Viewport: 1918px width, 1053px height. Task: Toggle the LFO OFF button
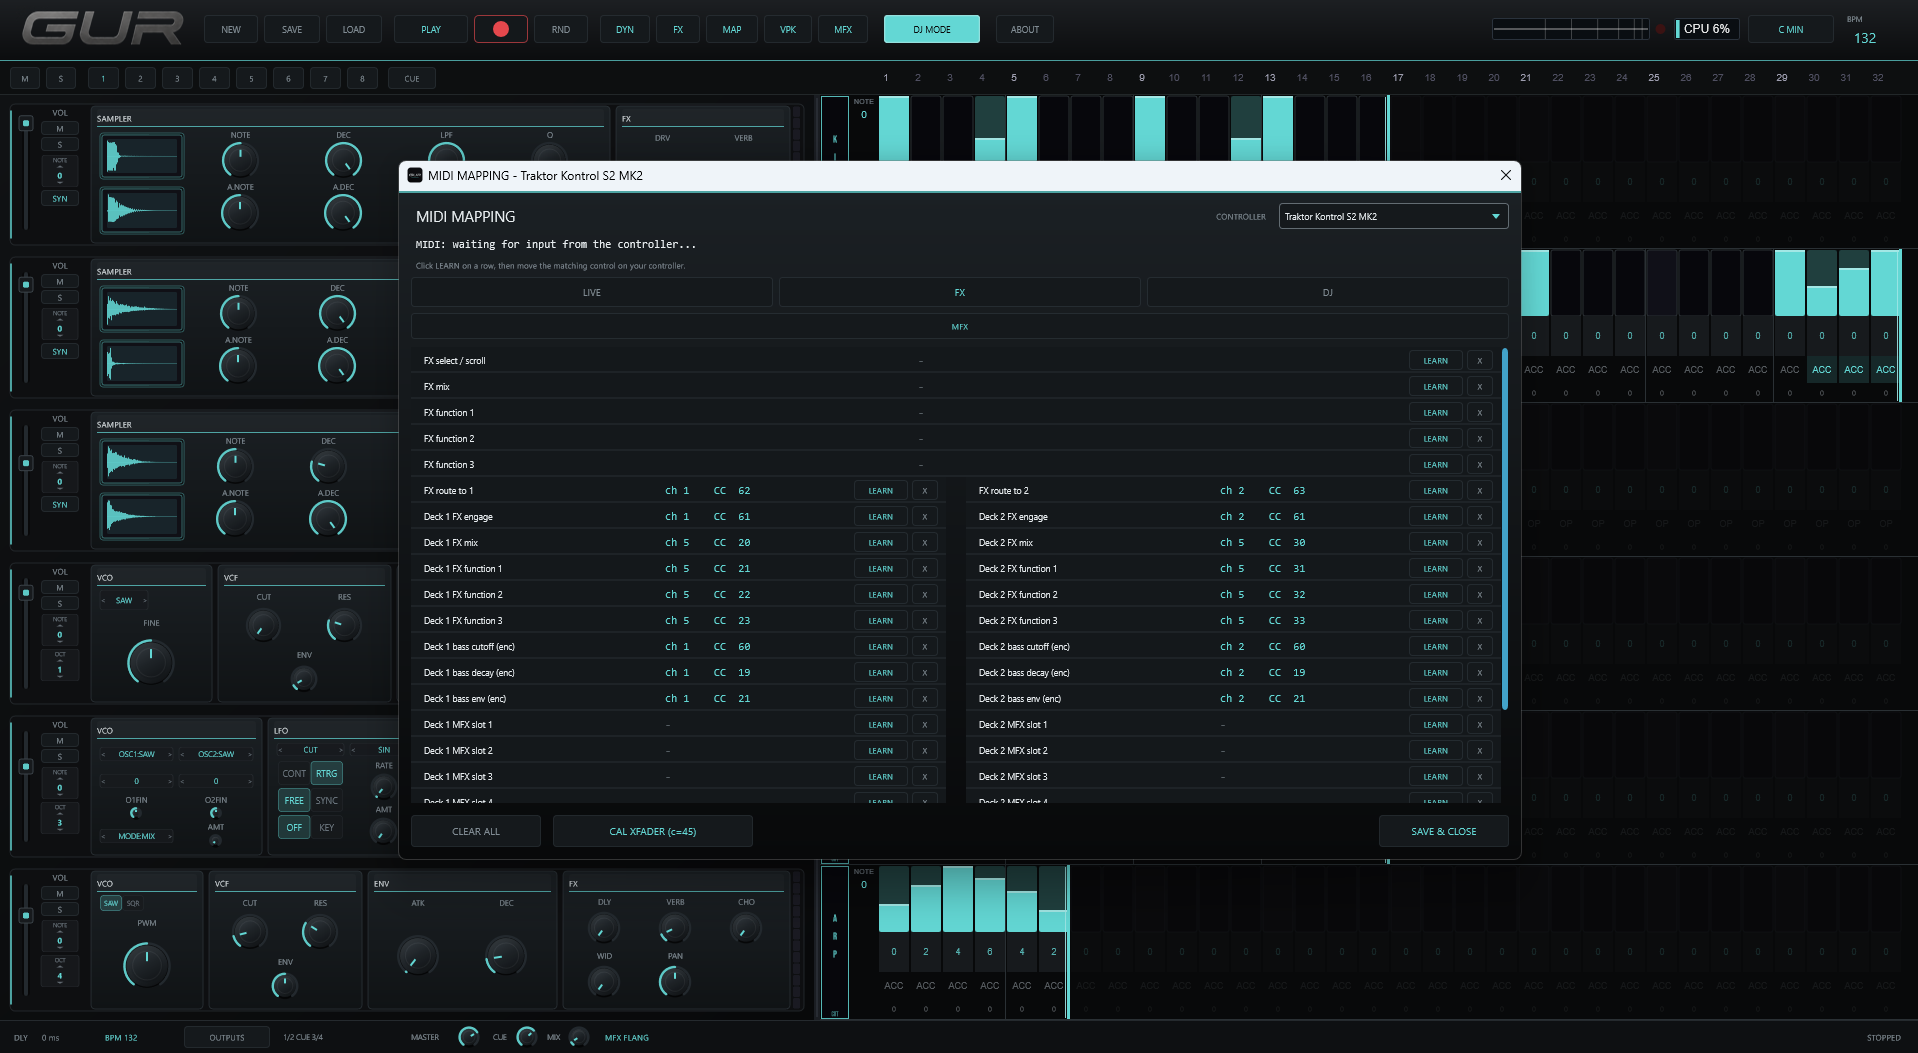(294, 828)
